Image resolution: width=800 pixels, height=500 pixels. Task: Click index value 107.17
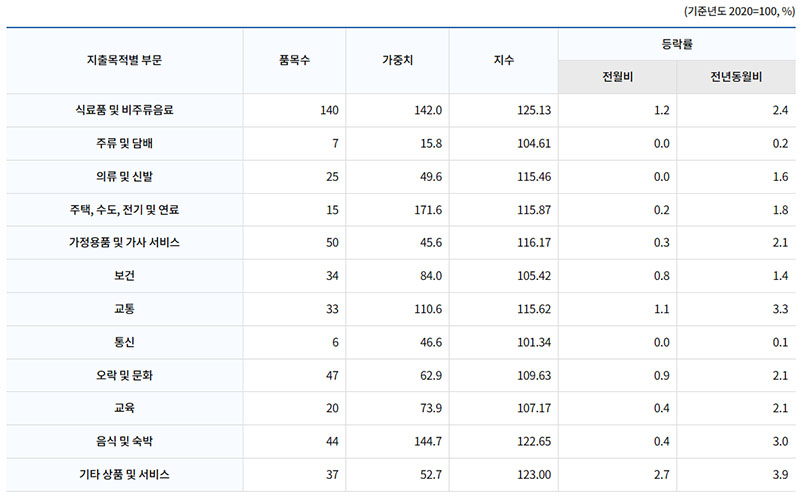coord(534,408)
